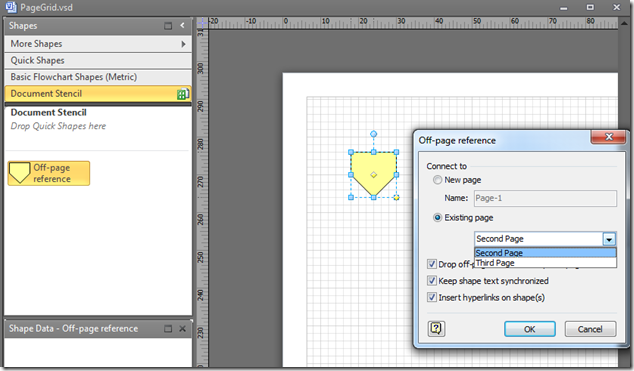Collapse the Shapes window with the arrow
The height and width of the screenshot is (371, 634).
(182, 25)
